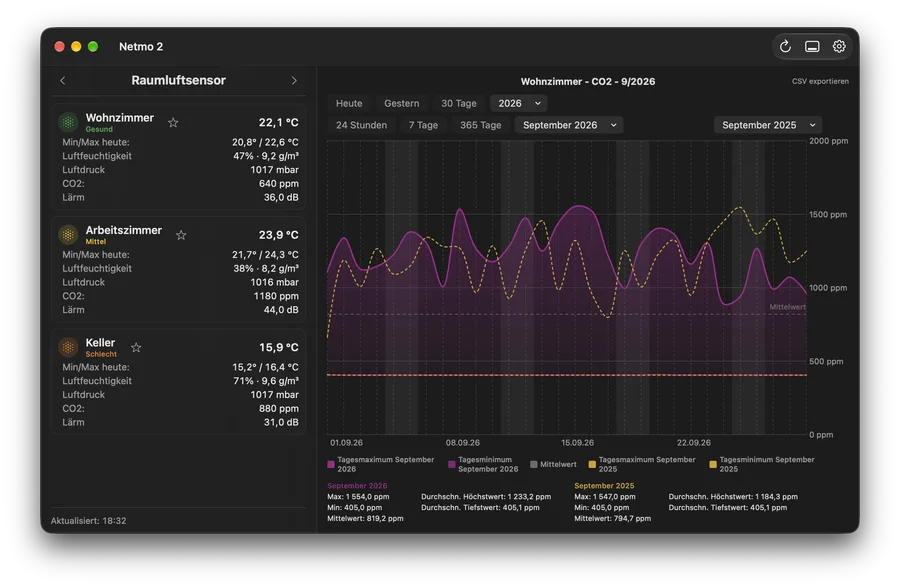Click the Tagesmaximum September 2026 legend swatch

point(331,464)
